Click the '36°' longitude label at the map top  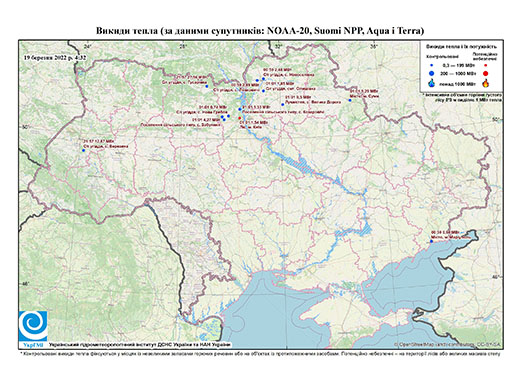(x=374, y=47)
